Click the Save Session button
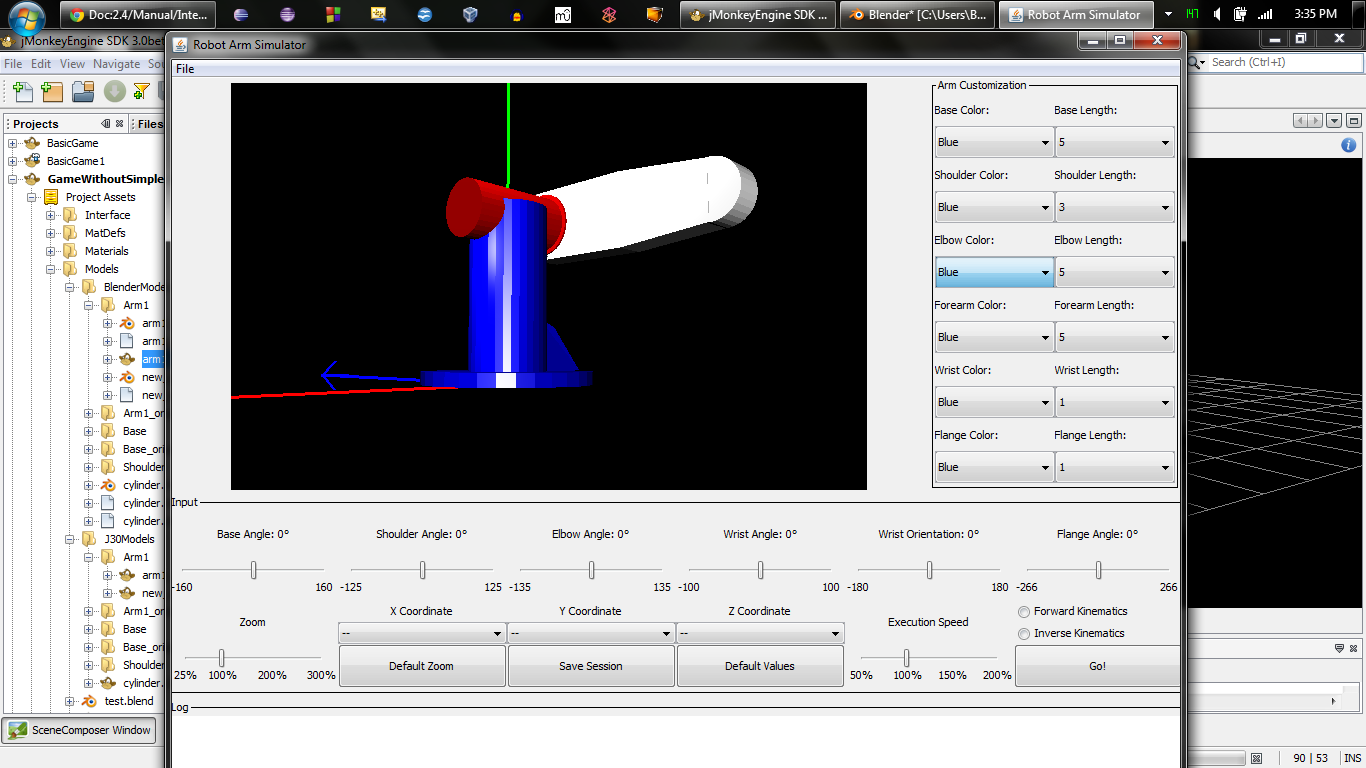 590,666
